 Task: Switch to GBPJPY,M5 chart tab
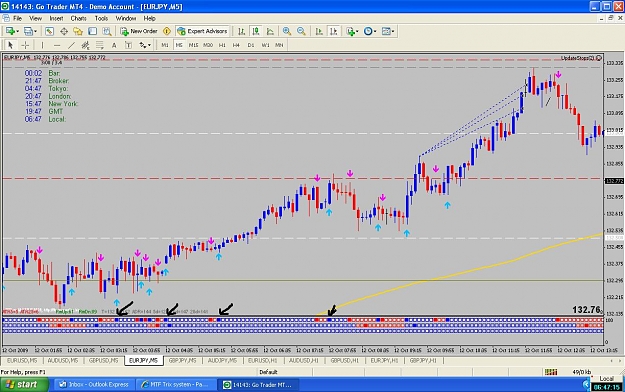pos(183,360)
